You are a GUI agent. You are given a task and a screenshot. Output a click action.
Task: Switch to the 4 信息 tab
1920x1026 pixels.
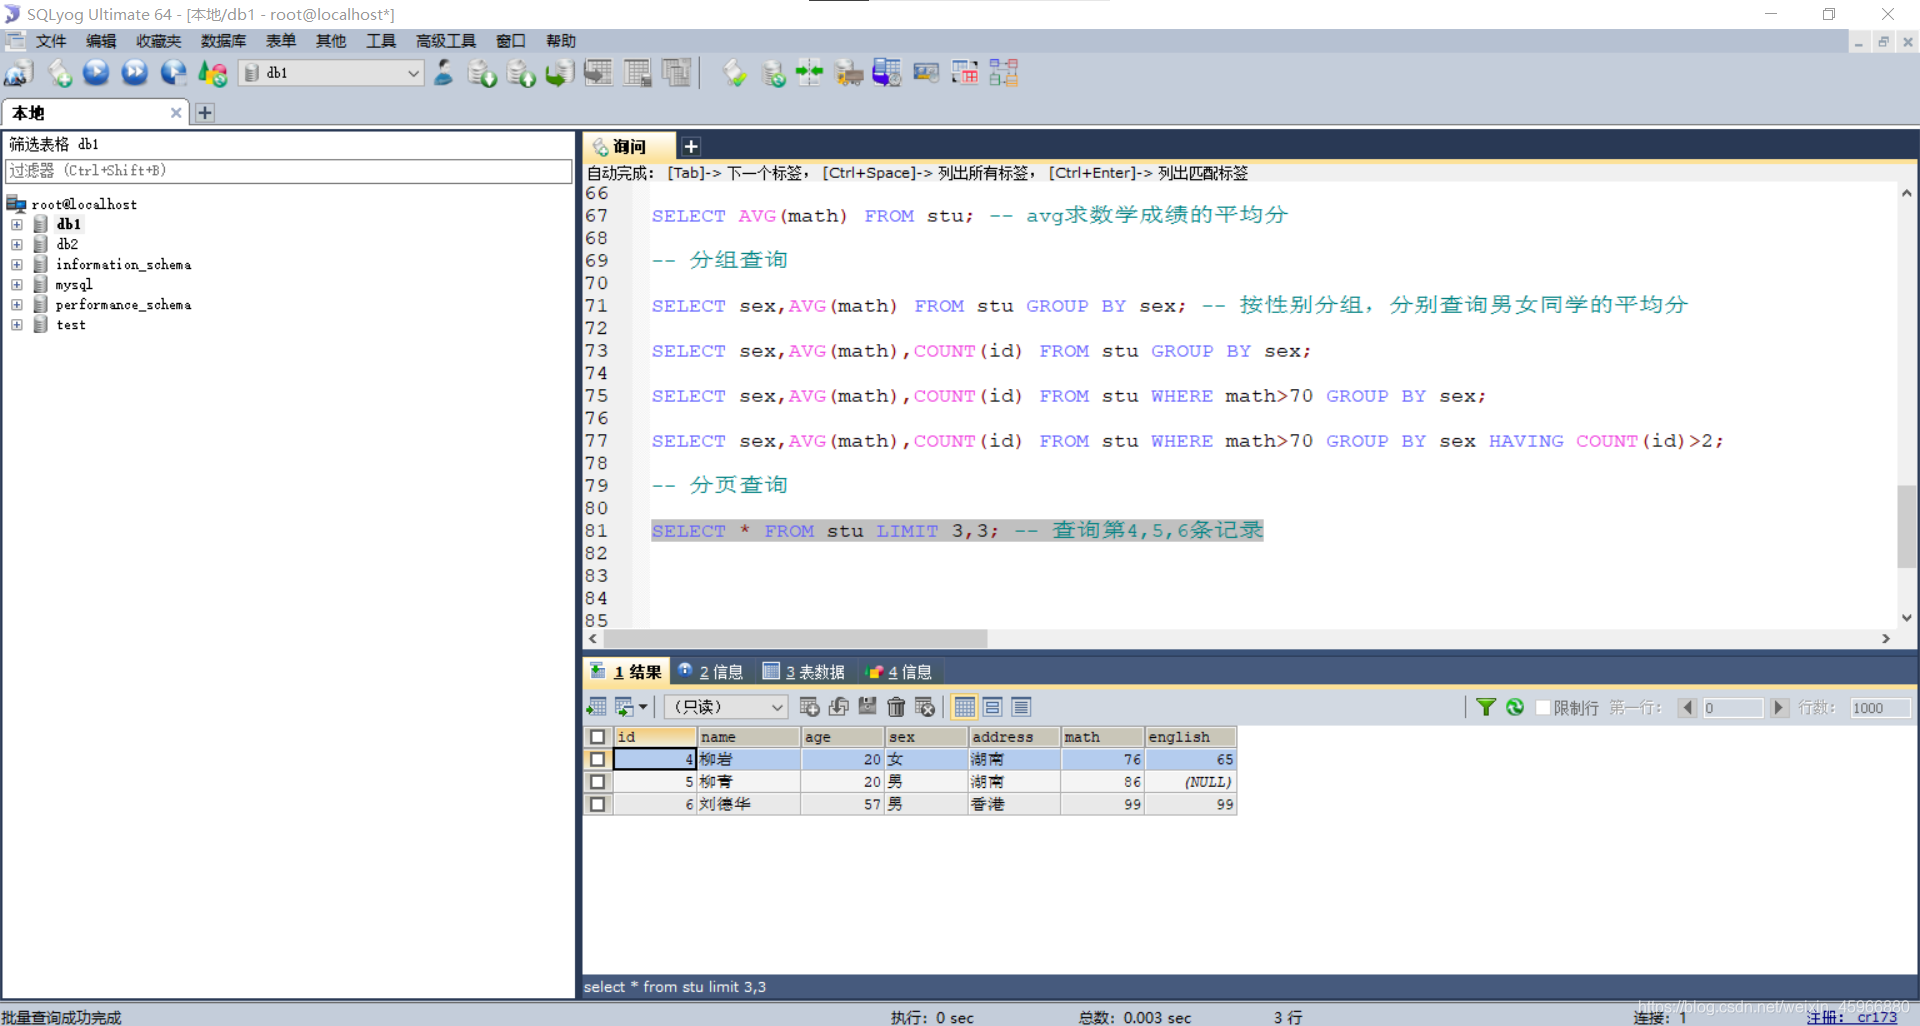pos(899,672)
